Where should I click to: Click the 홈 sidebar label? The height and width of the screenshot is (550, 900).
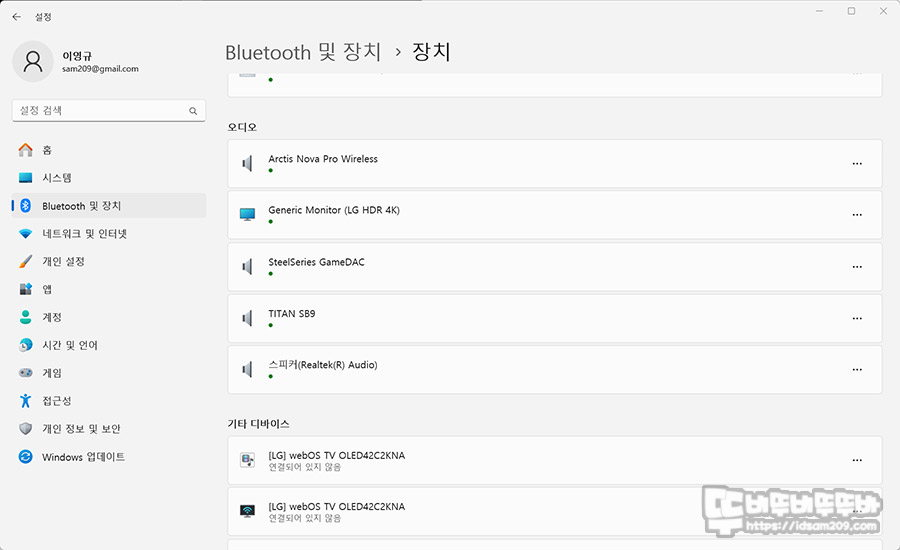pos(47,150)
